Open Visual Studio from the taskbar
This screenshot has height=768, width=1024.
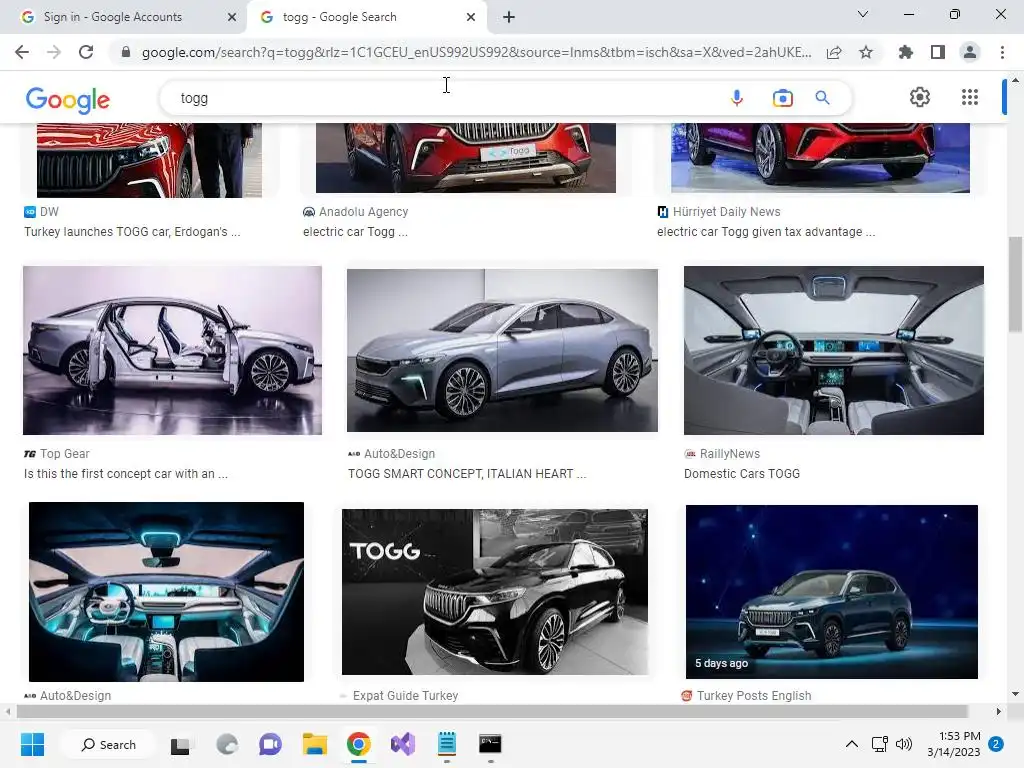403,744
